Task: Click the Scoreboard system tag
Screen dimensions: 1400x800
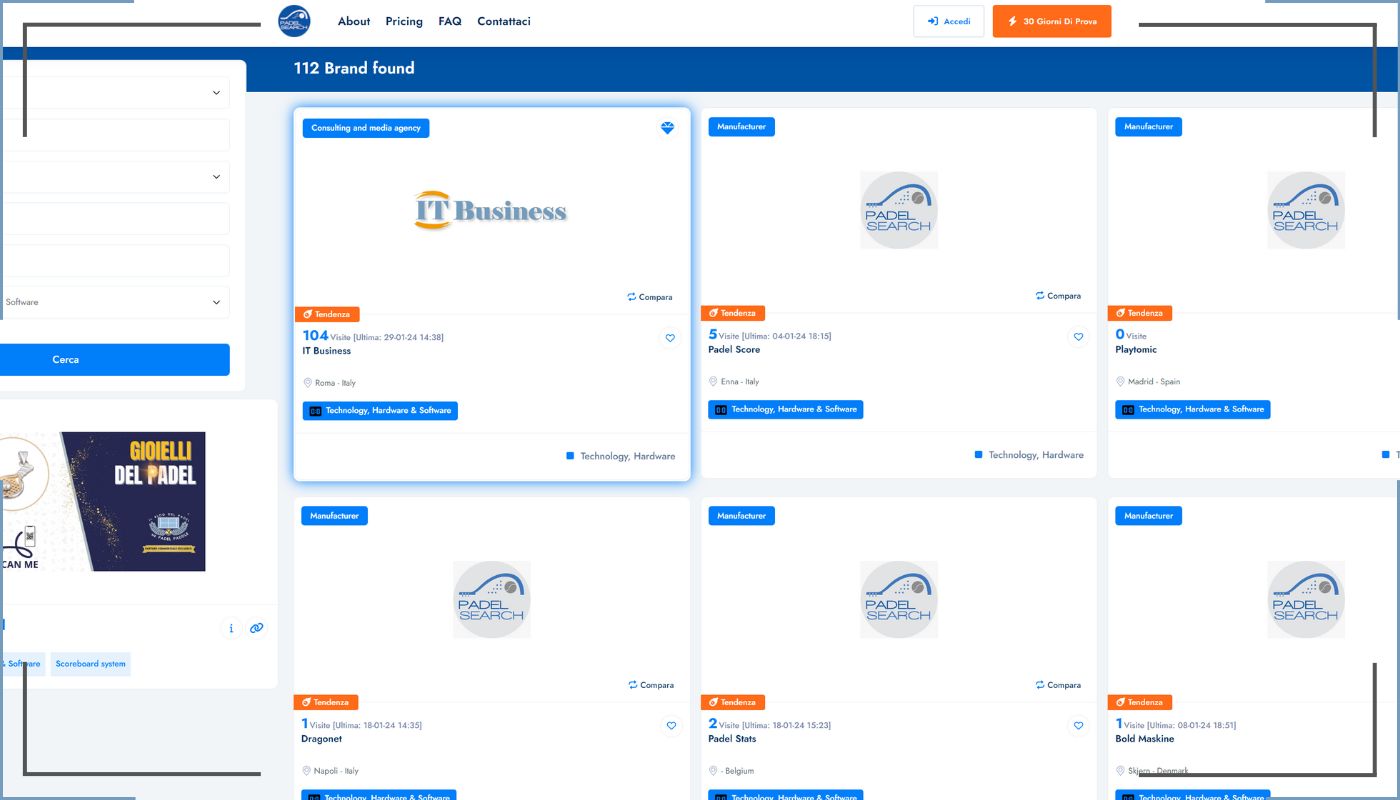Action: (x=91, y=664)
